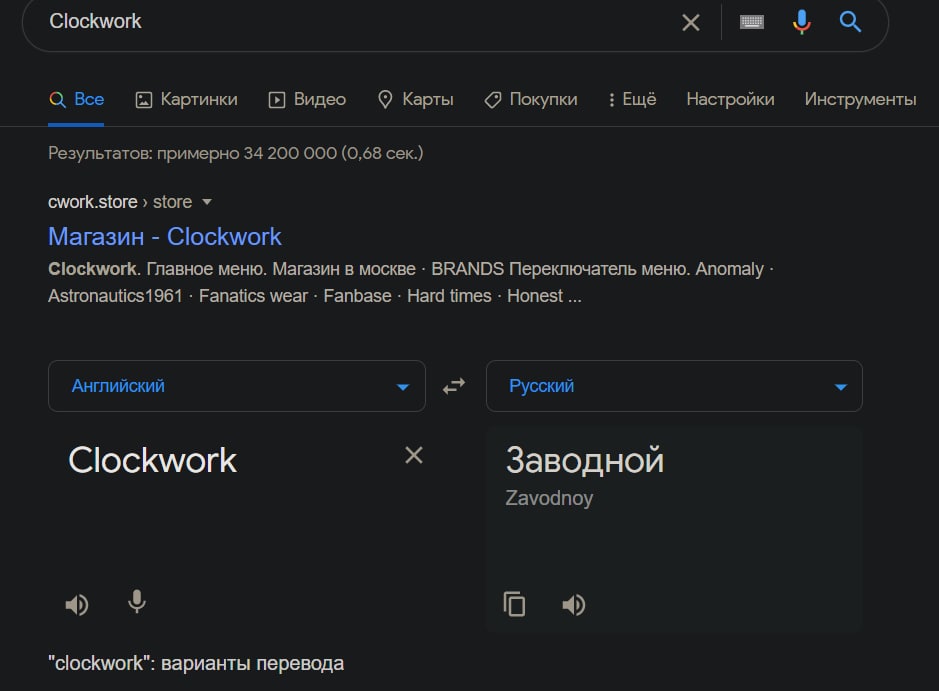The height and width of the screenshot is (691, 939).
Task: Click the translated word Заводной
Action: coord(584,460)
